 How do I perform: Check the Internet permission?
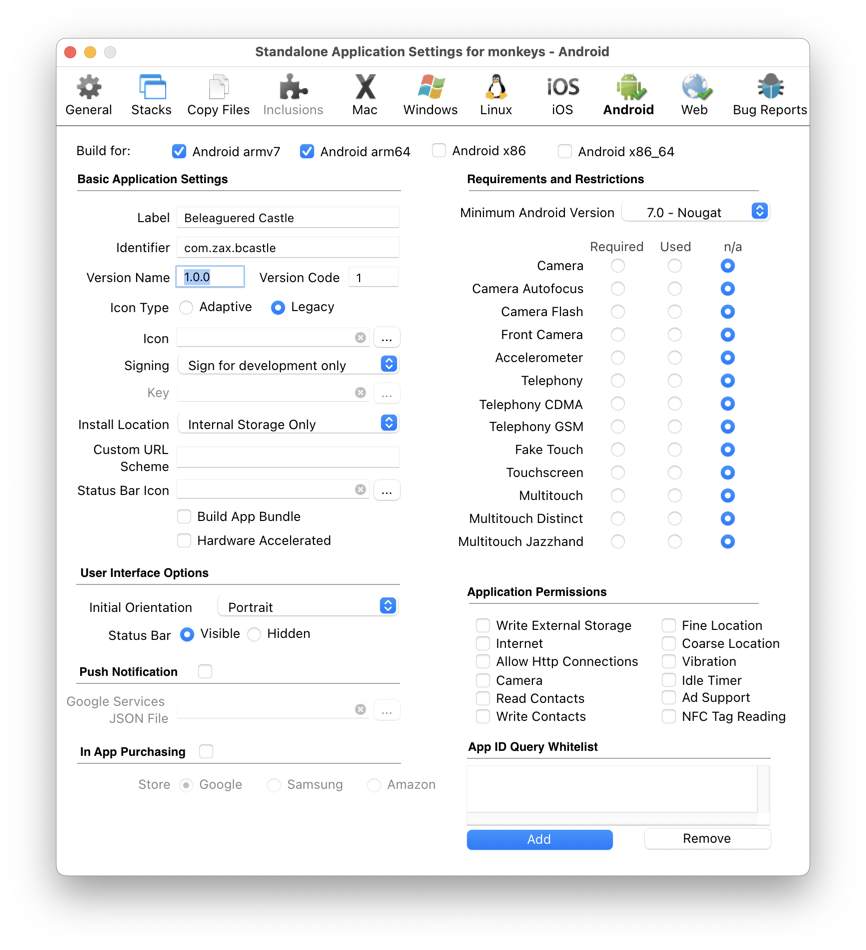(x=483, y=643)
